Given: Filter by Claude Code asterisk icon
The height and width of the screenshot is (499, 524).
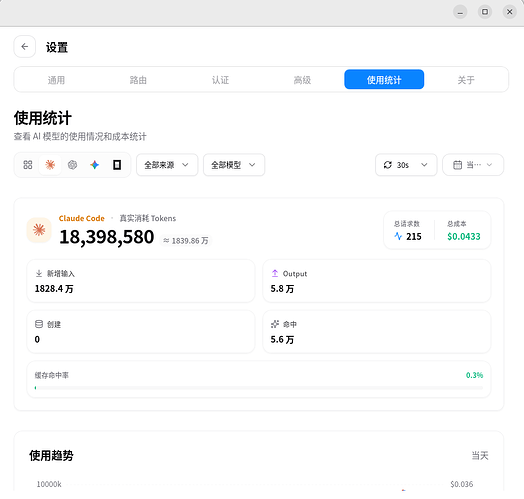Looking at the screenshot, I should pyautogui.click(x=50, y=165).
